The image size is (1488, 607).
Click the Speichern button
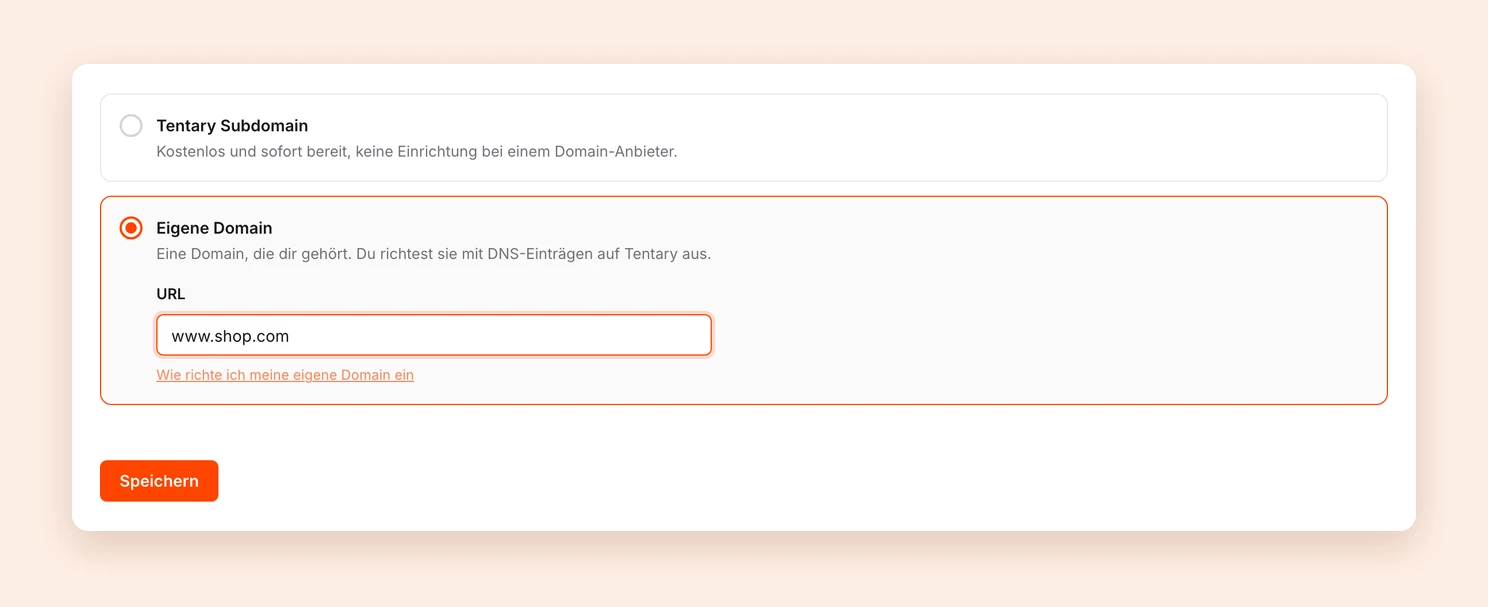159,481
